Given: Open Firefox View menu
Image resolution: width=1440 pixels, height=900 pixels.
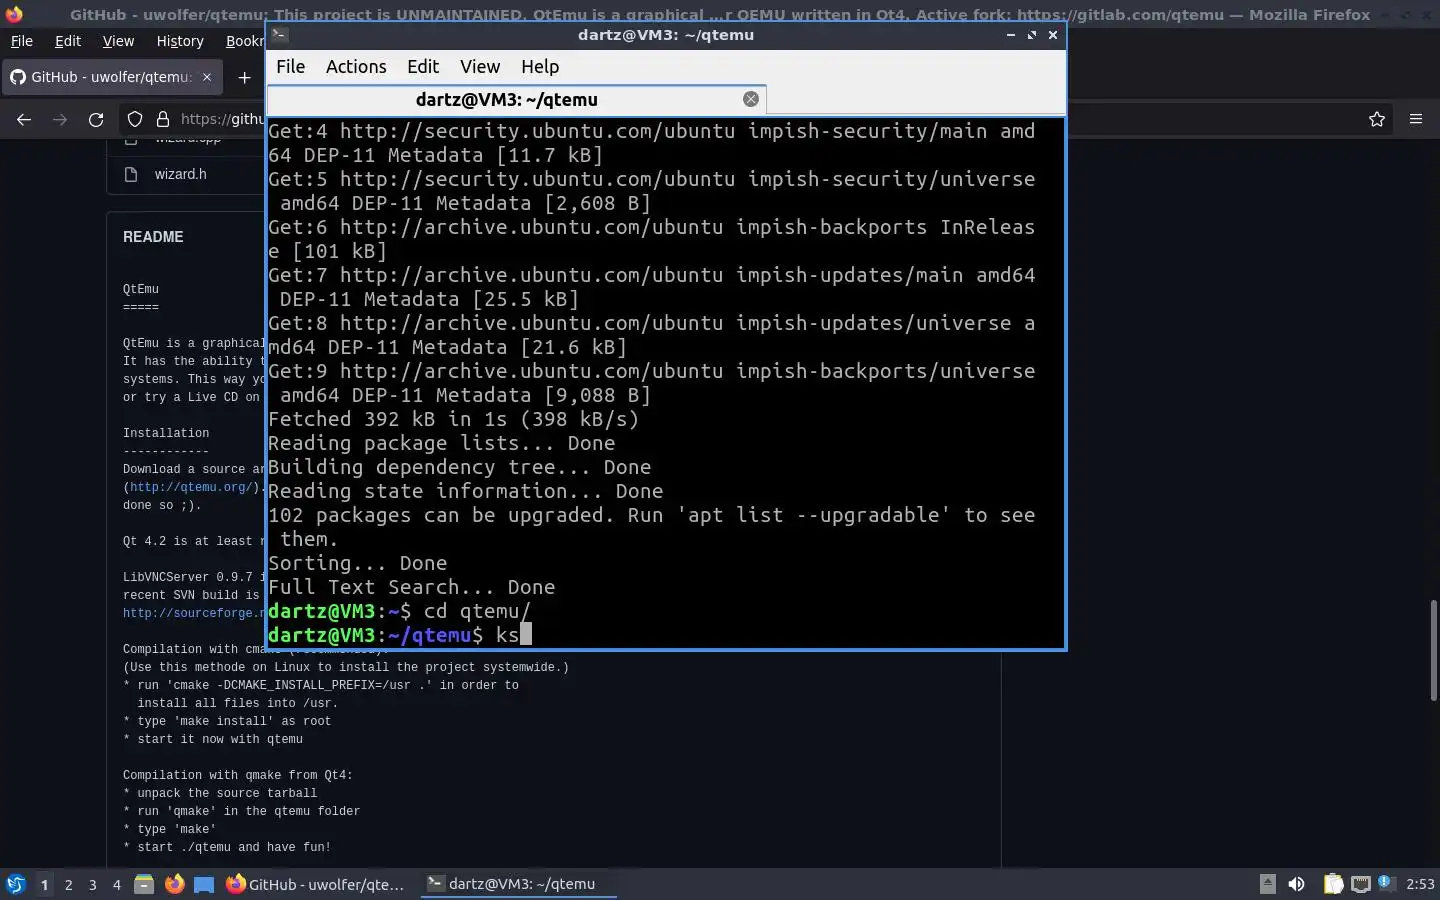Looking at the screenshot, I should pos(118,41).
